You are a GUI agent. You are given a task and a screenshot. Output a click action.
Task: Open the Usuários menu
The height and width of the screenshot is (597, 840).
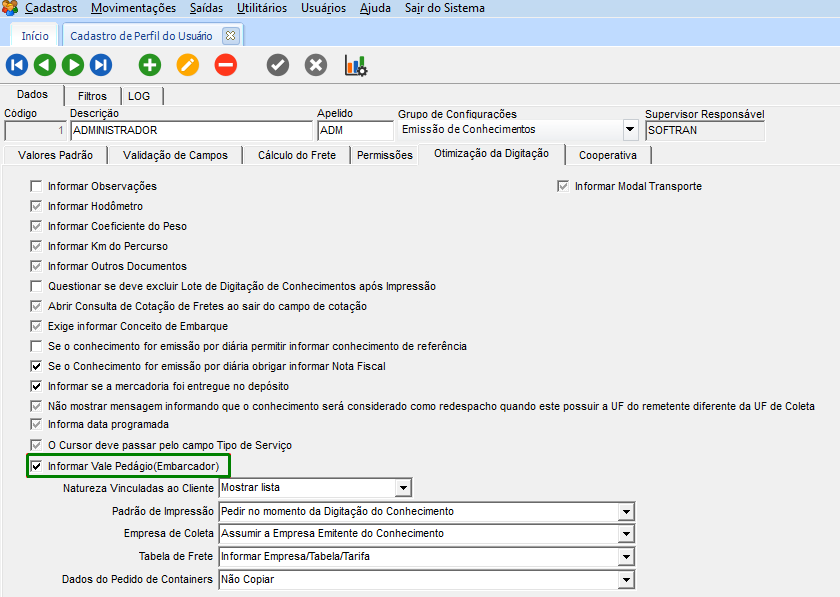(324, 8)
